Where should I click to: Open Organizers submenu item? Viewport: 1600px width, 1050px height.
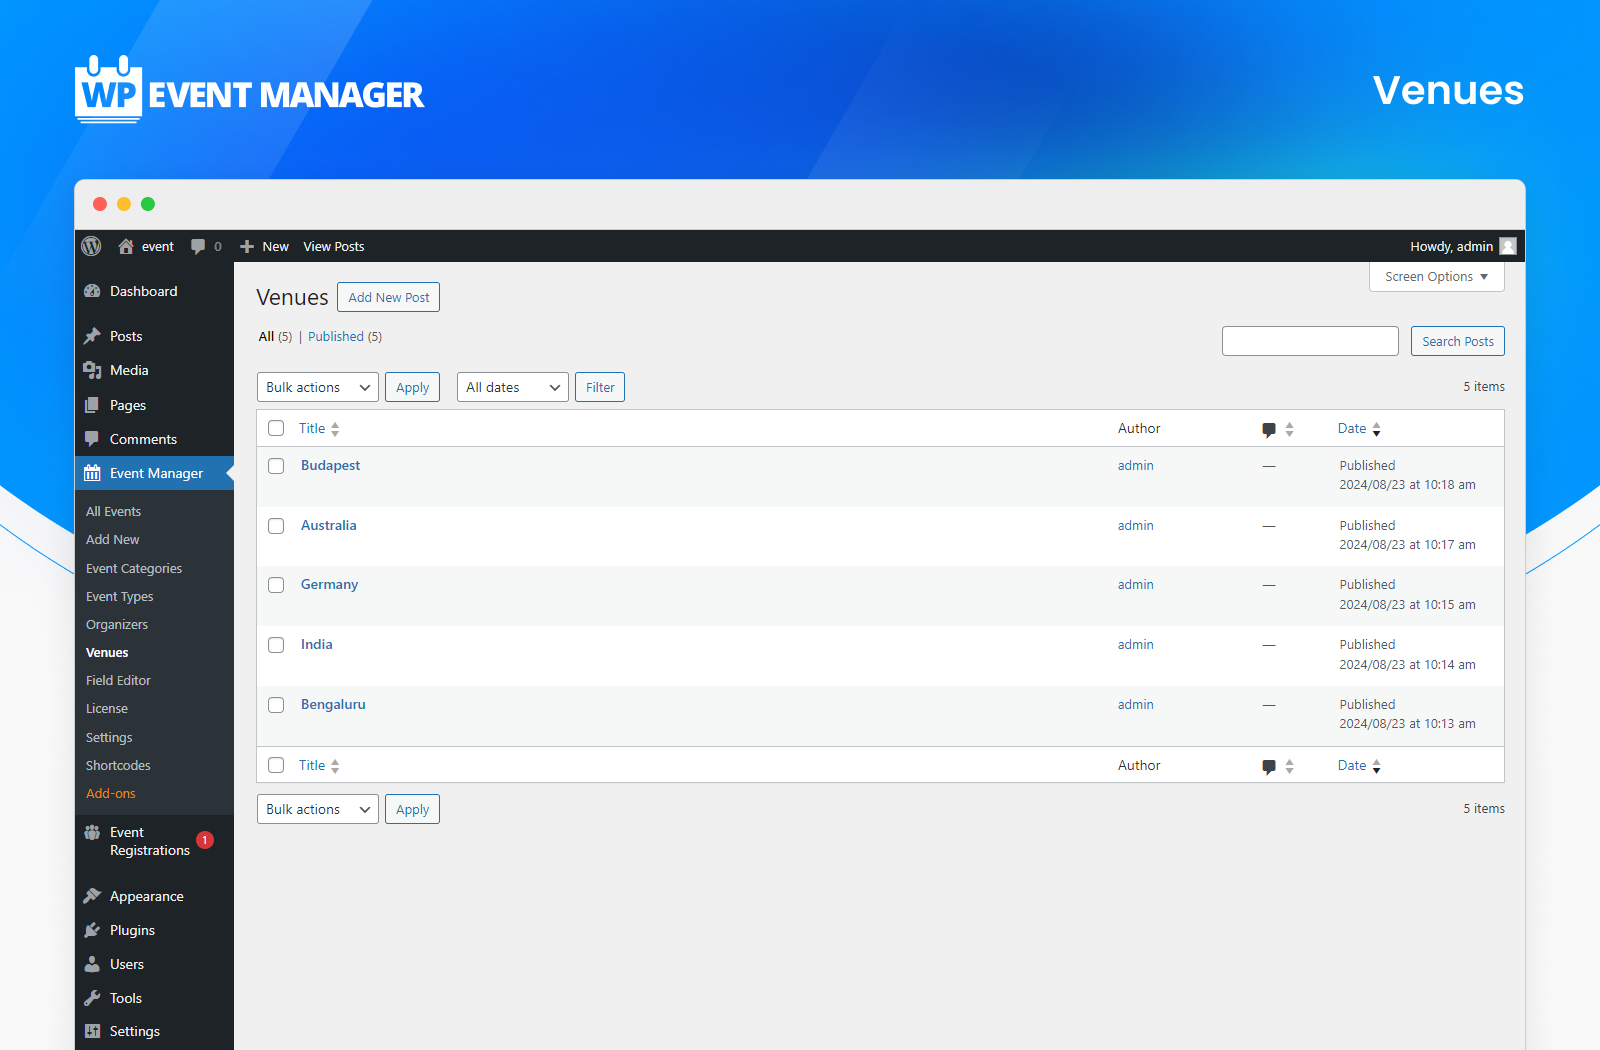[x=117, y=624]
